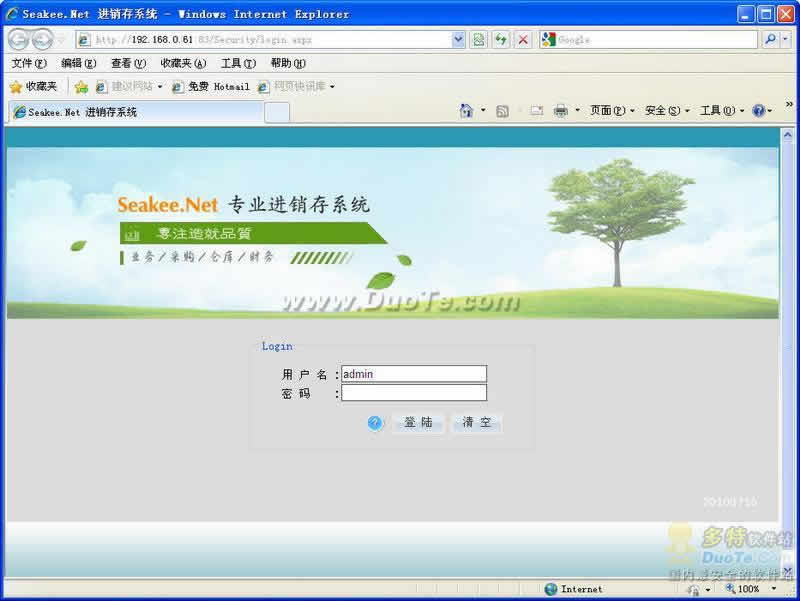Image resolution: width=800 pixels, height=601 pixels.
Task: Click the Internet security zone status
Action: pyautogui.click(x=573, y=589)
